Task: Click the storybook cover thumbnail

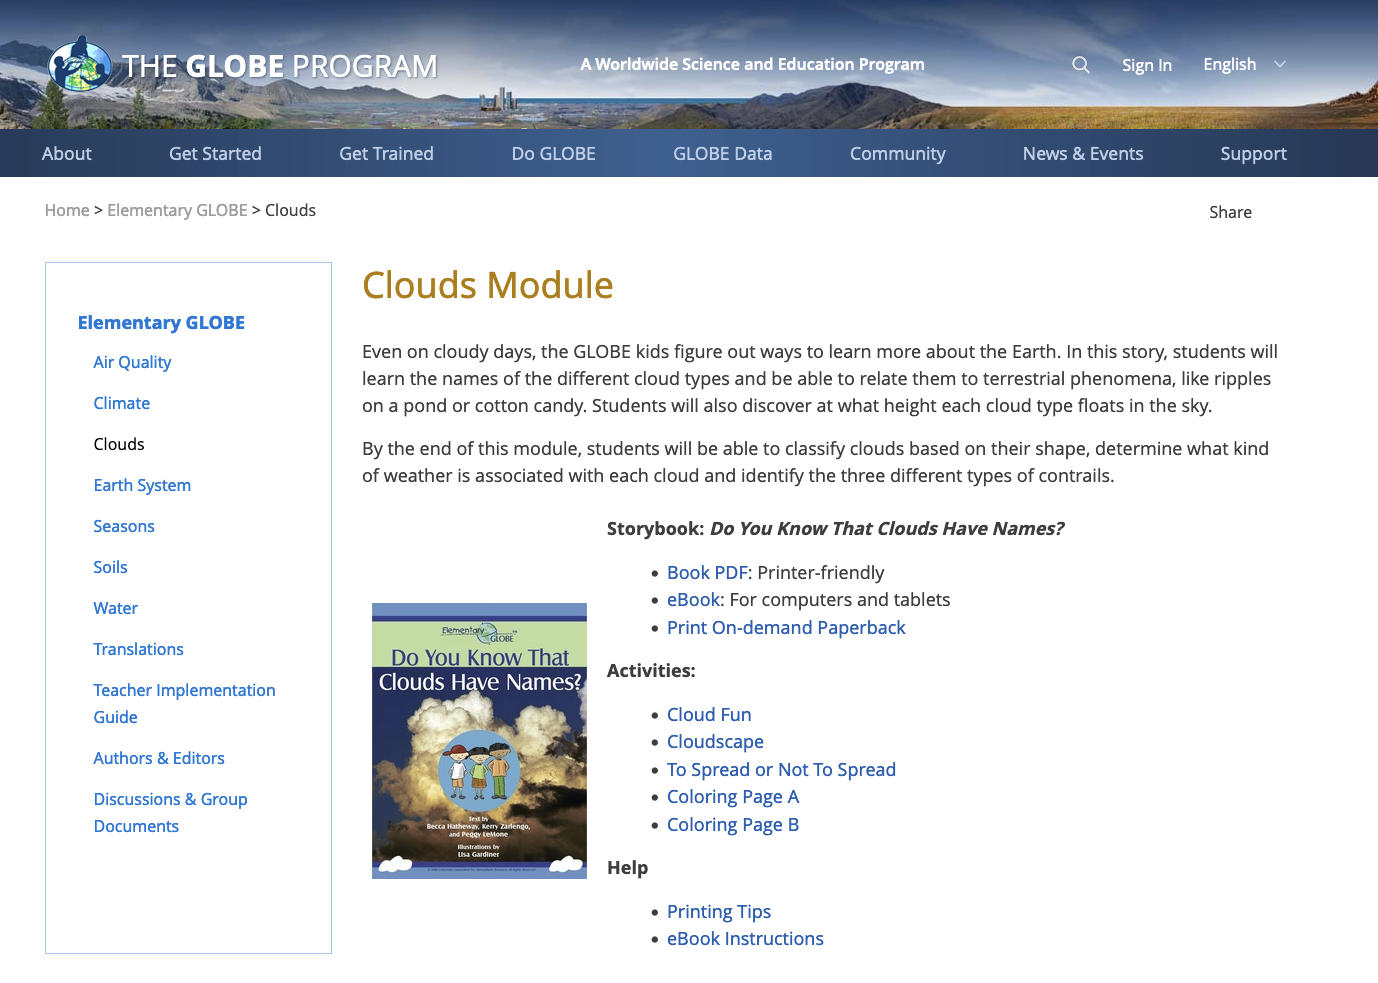Action: click(x=479, y=740)
